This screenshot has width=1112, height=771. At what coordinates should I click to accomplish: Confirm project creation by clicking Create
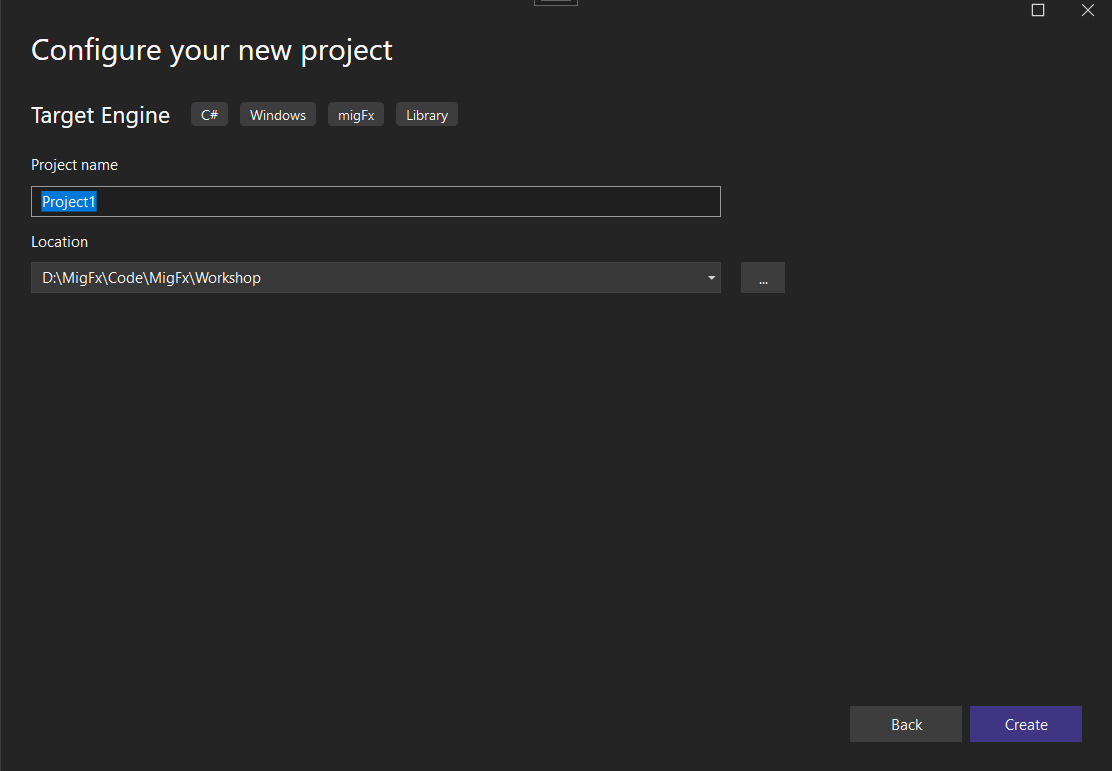[x=1025, y=723]
